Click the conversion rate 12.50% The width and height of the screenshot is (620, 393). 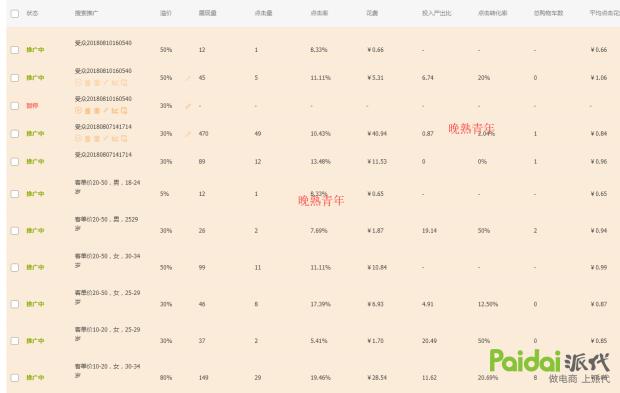click(488, 304)
